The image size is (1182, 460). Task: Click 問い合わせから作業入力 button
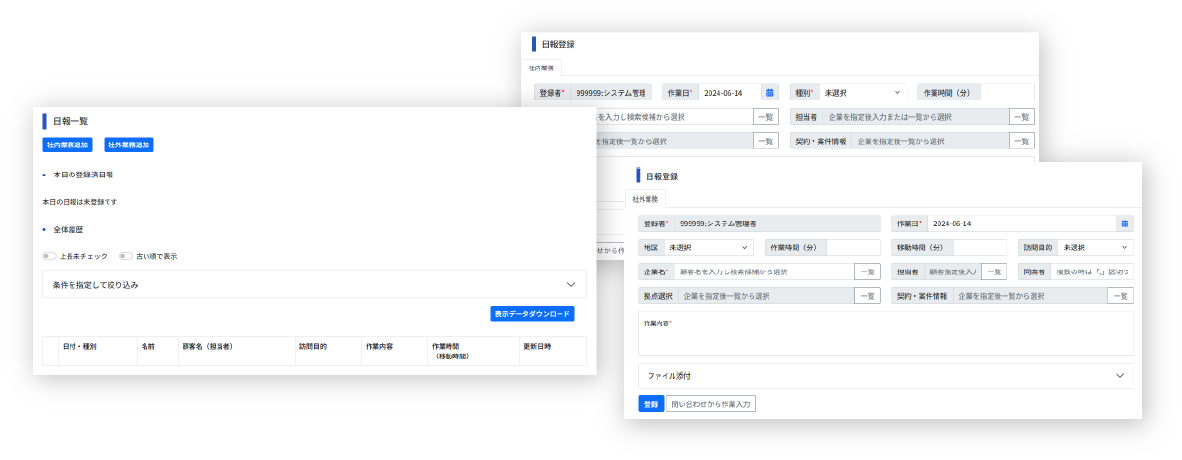(712, 404)
